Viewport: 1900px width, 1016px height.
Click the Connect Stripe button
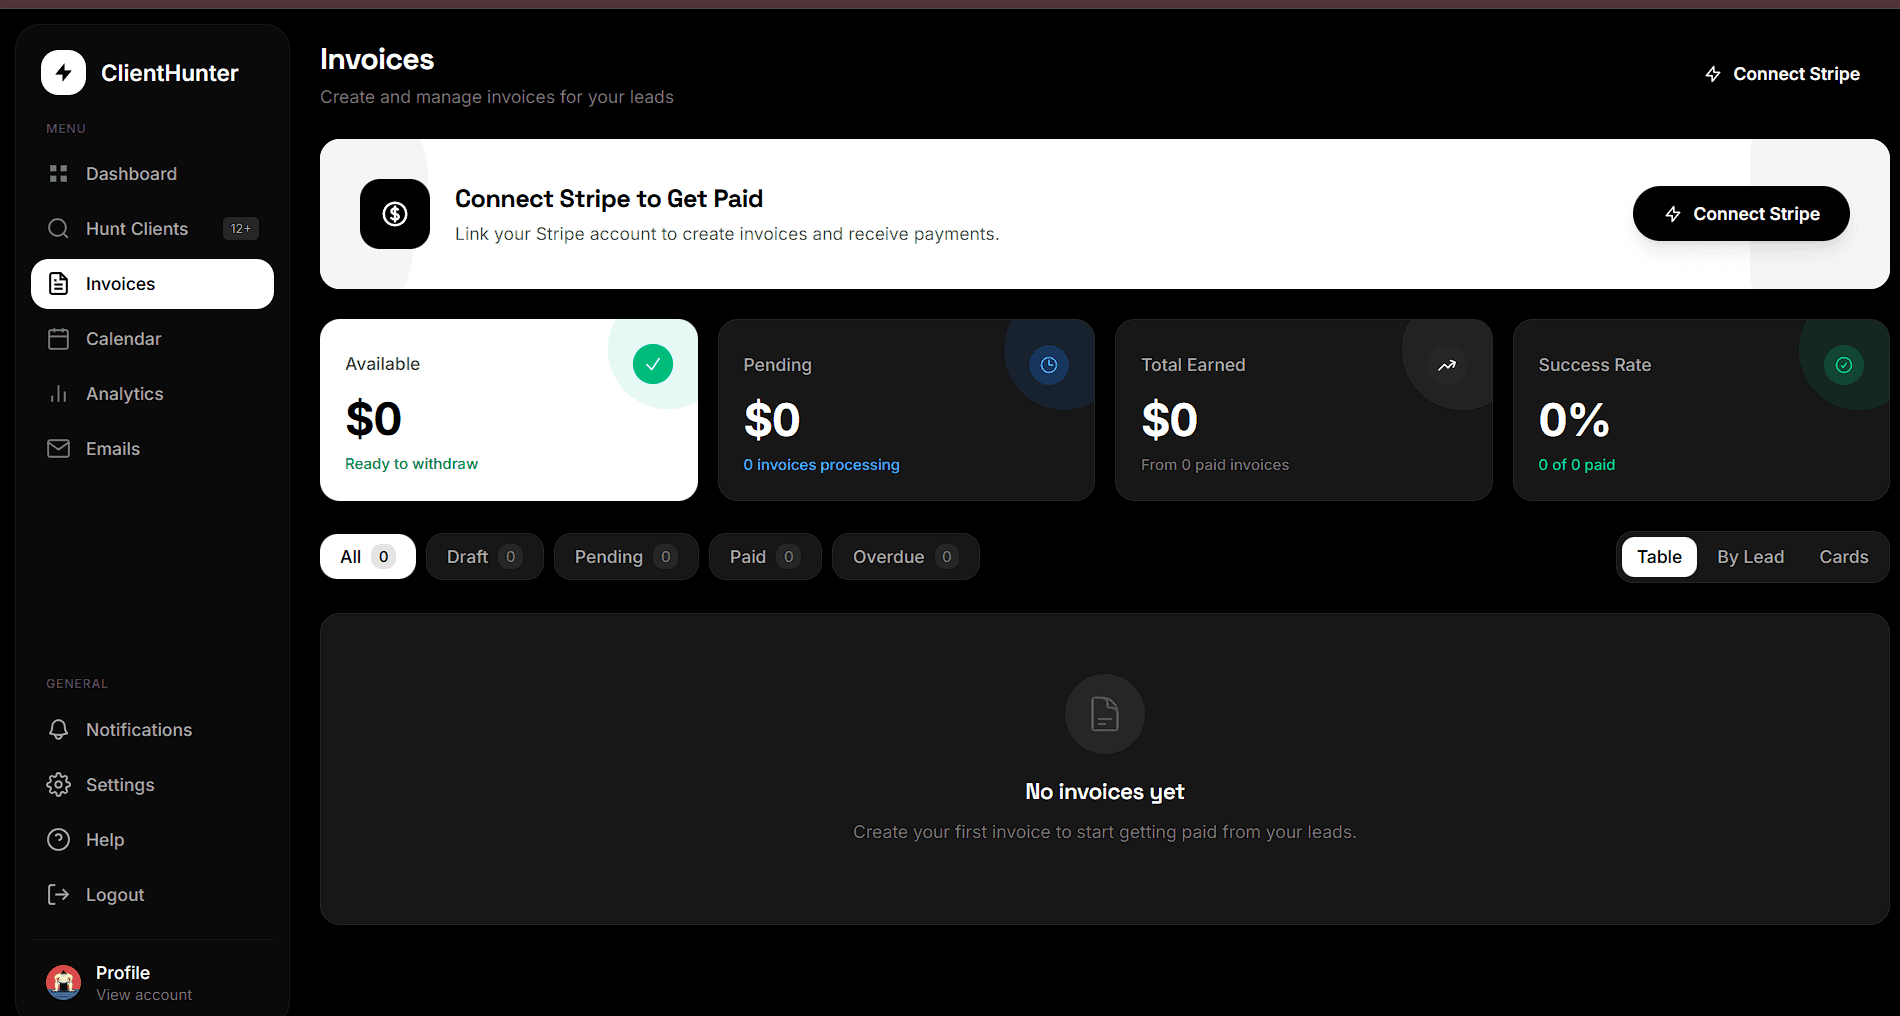[1740, 213]
